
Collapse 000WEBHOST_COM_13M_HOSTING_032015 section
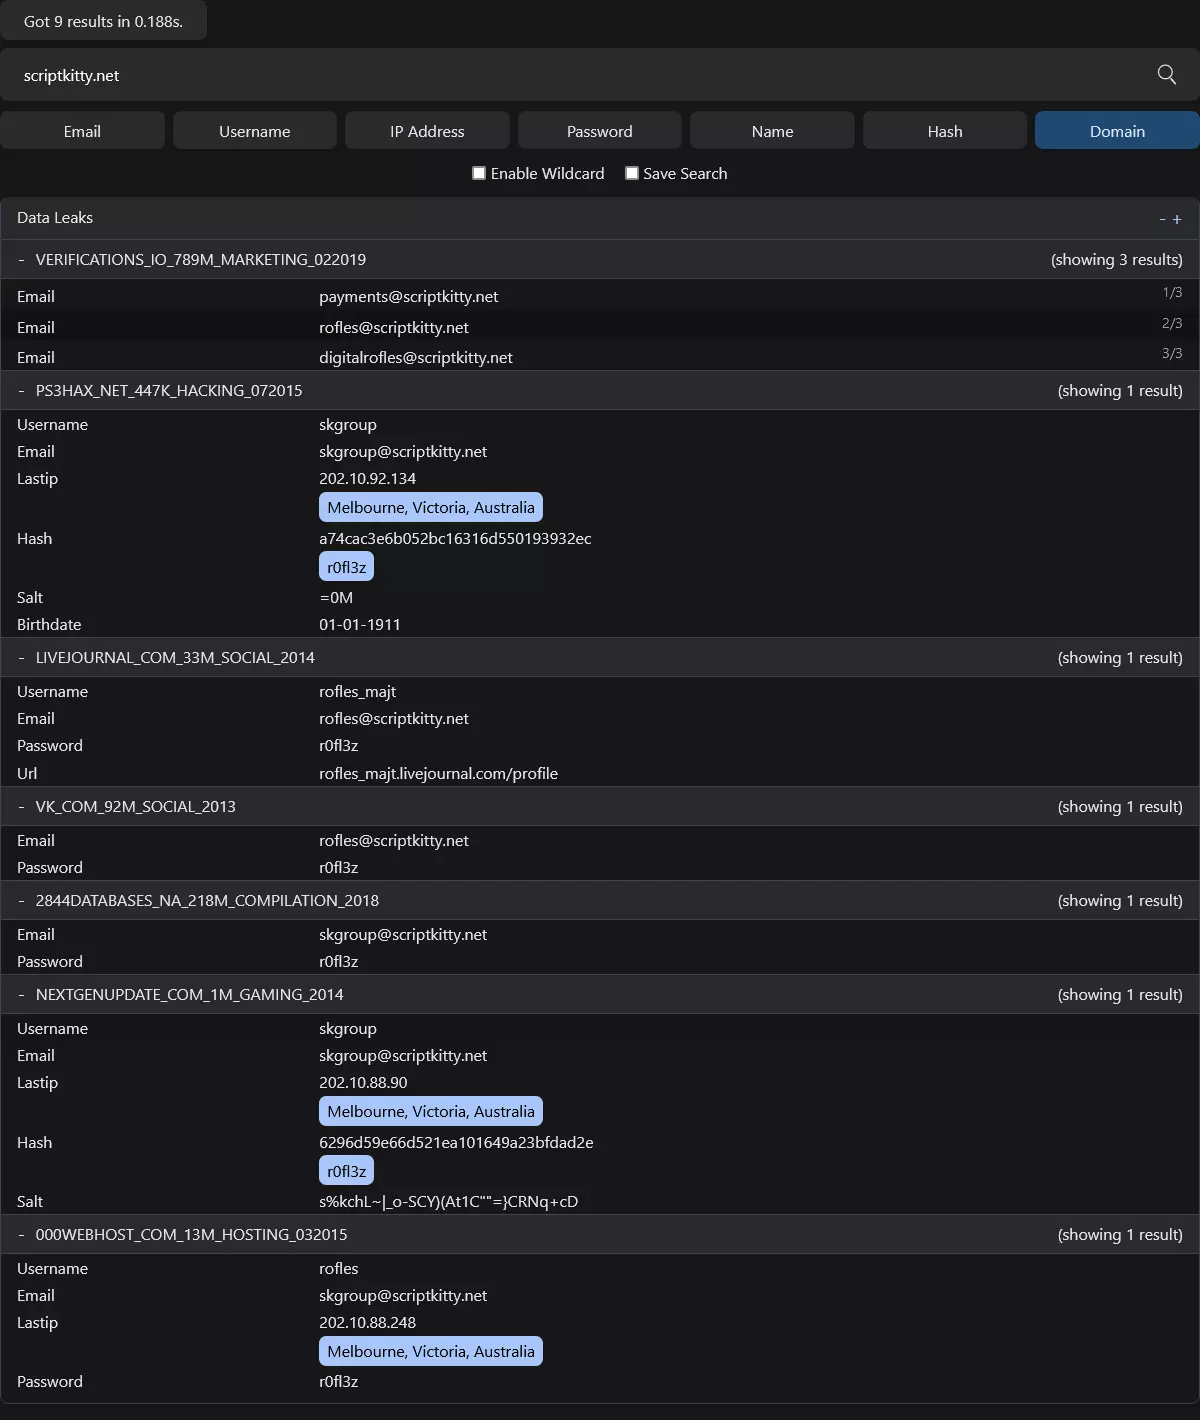tap(21, 1234)
